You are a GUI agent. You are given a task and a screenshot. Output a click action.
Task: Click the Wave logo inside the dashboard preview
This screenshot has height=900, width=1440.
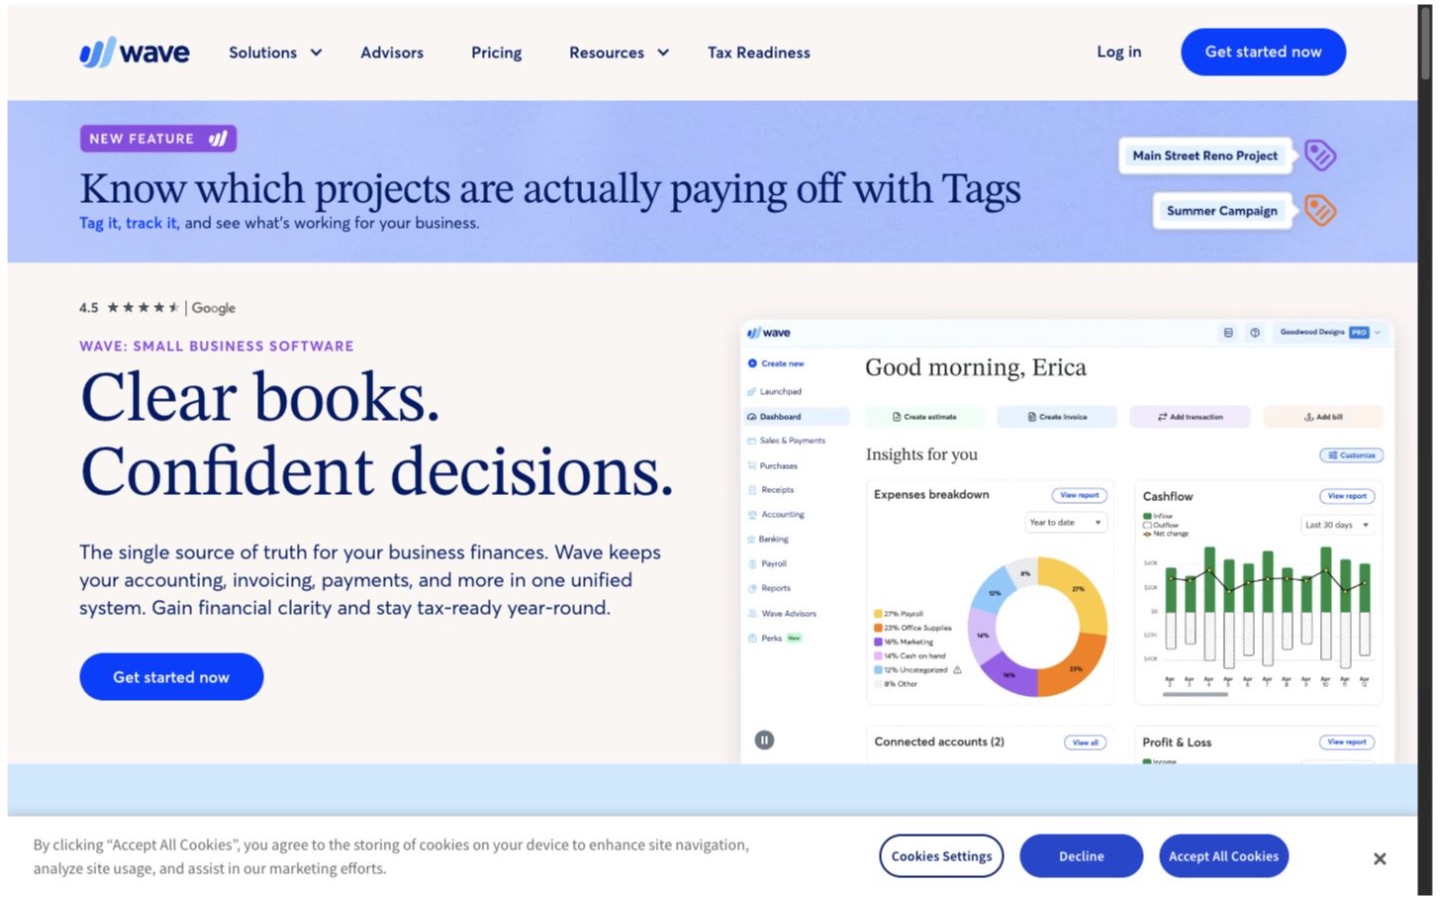[769, 333]
